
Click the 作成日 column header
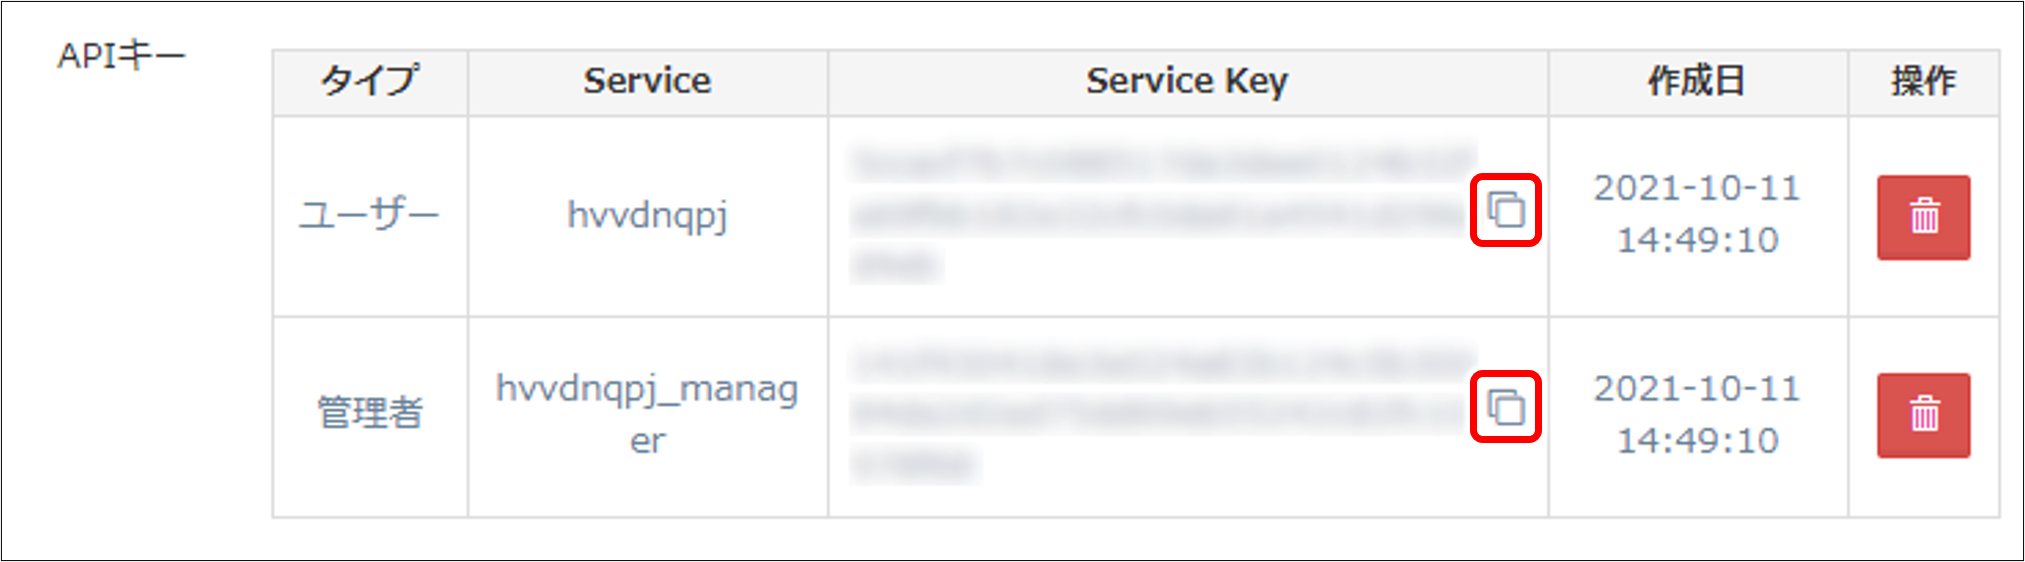(1697, 81)
